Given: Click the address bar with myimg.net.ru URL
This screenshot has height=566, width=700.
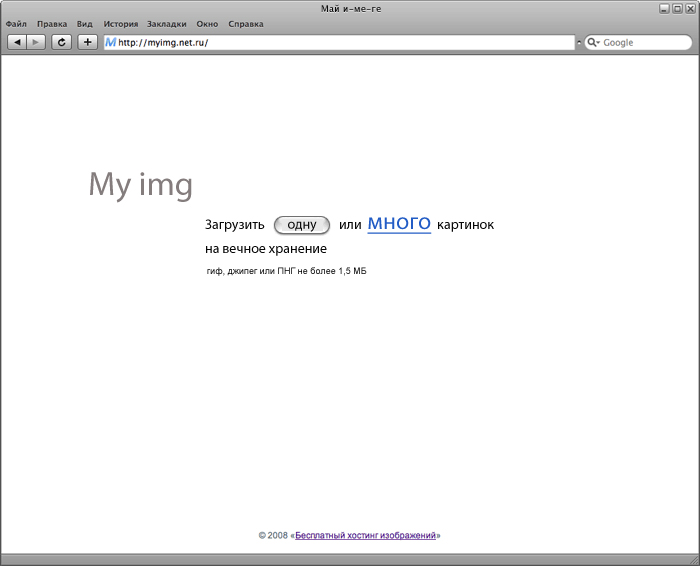Looking at the screenshot, I should [x=340, y=43].
